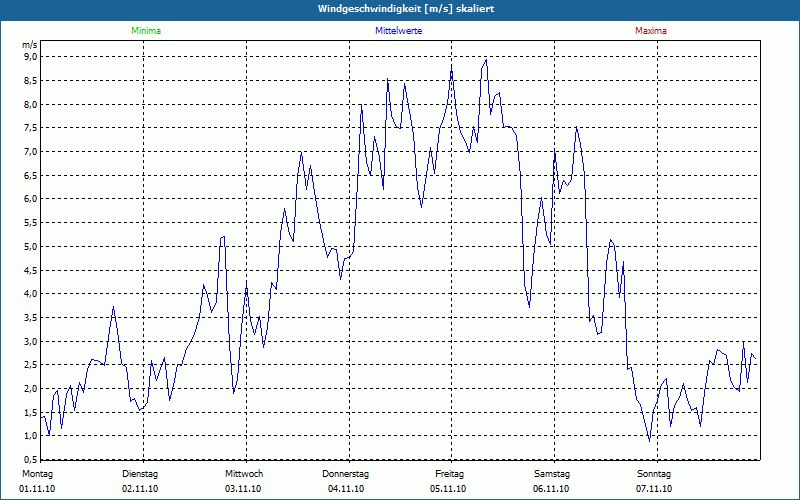Screen dimensions: 800x500
Task: Click the Sonntag day label
Action: [654, 474]
